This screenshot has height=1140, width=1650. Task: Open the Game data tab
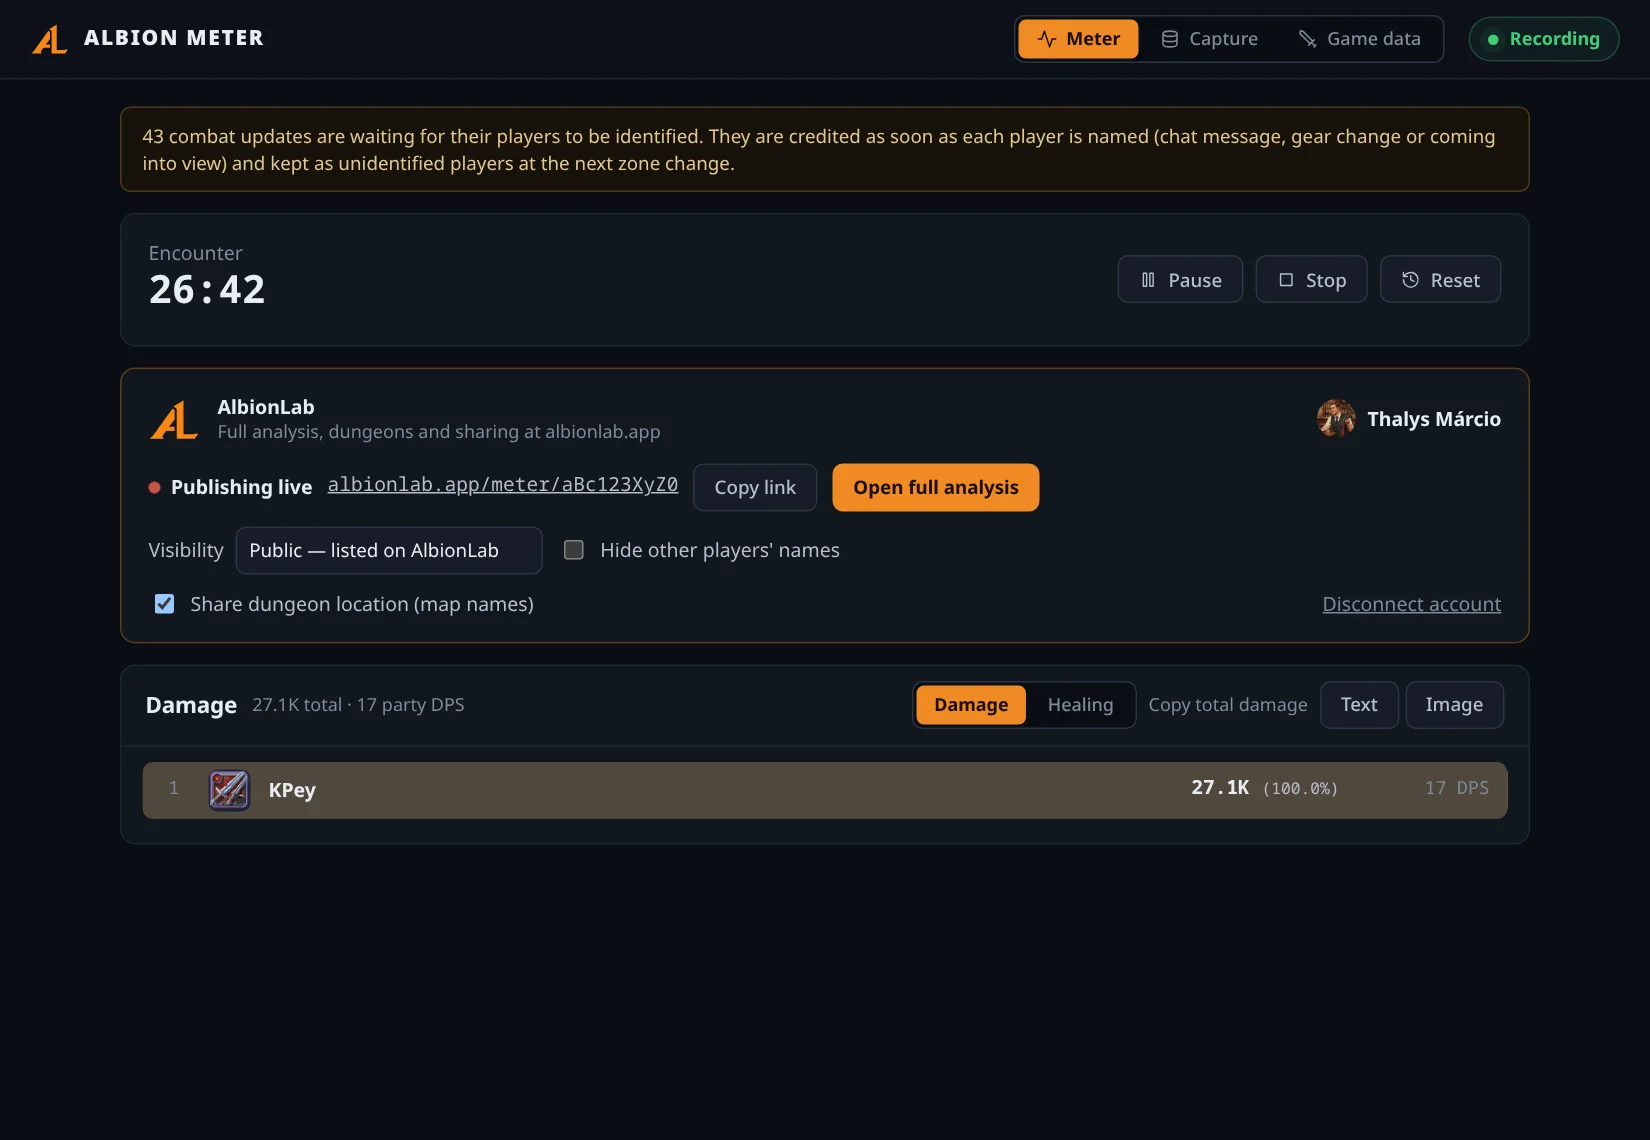tap(1360, 39)
